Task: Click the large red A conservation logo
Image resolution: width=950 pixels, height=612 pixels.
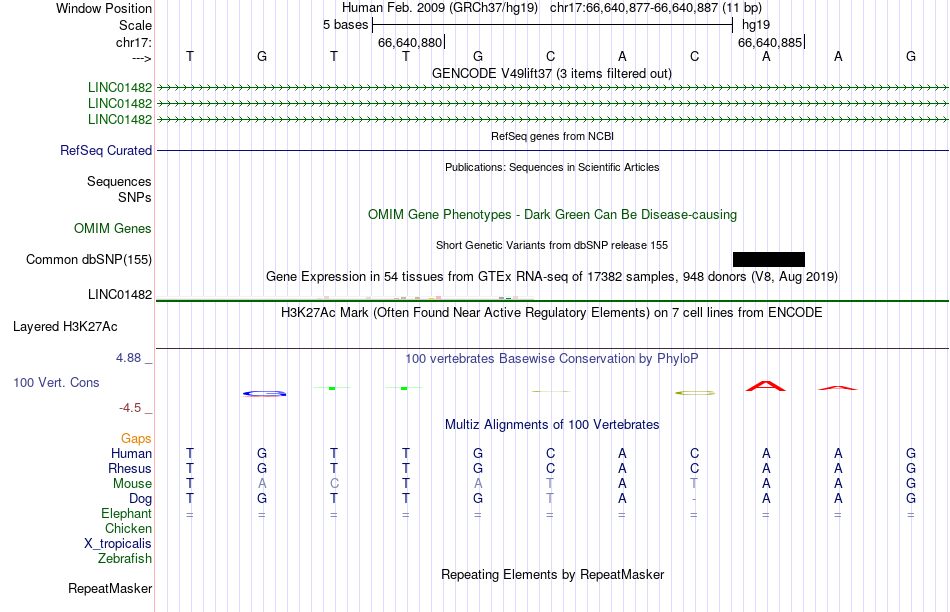Action: [x=766, y=386]
